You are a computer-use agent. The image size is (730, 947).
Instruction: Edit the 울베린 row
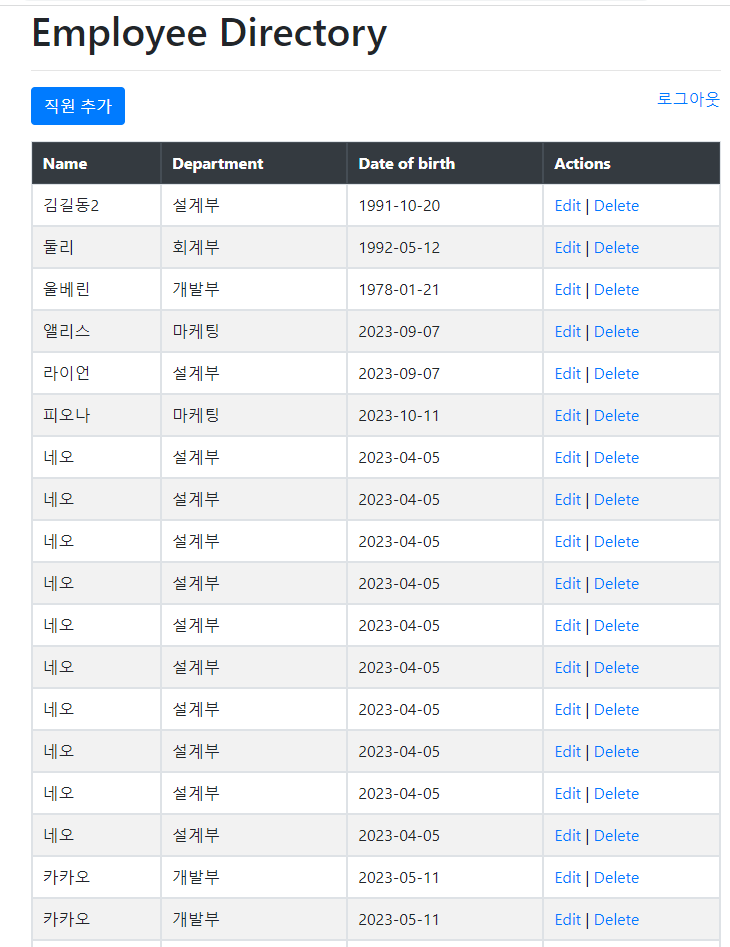point(568,290)
